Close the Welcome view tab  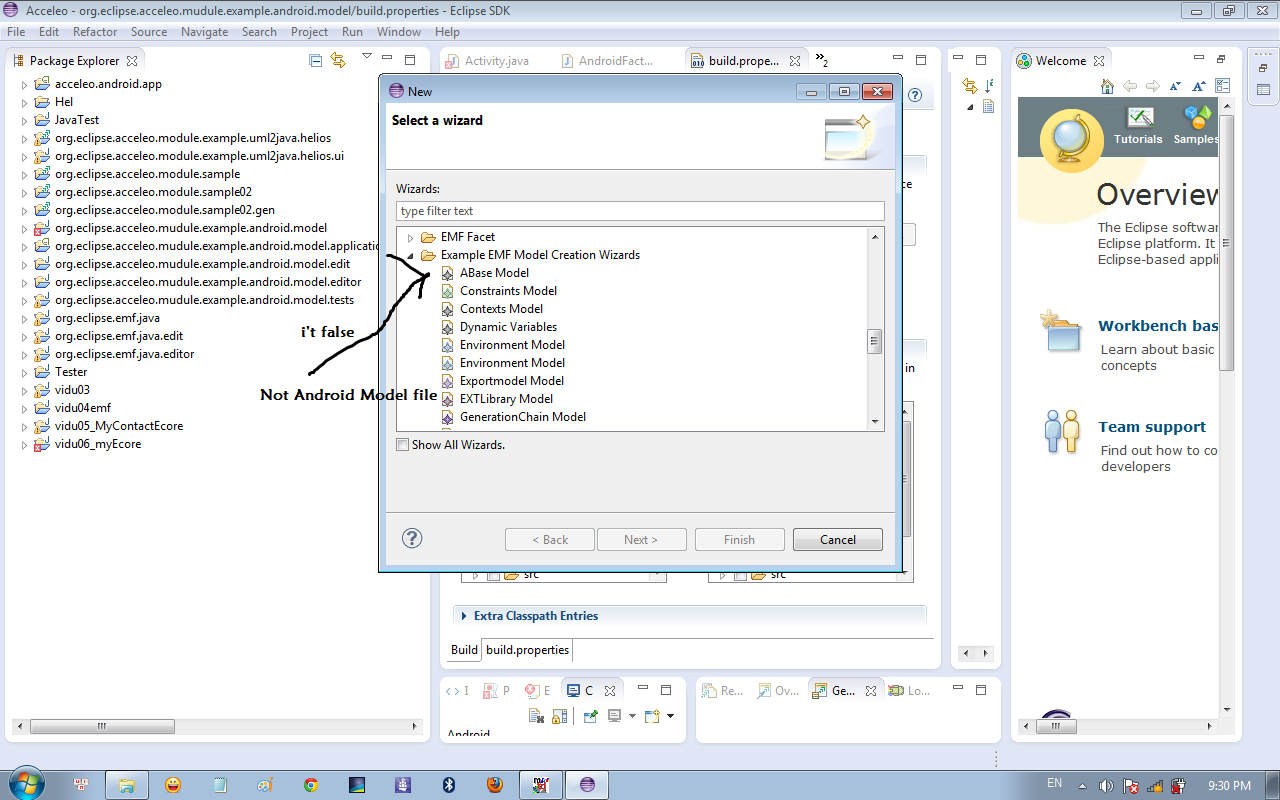[1098, 61]
